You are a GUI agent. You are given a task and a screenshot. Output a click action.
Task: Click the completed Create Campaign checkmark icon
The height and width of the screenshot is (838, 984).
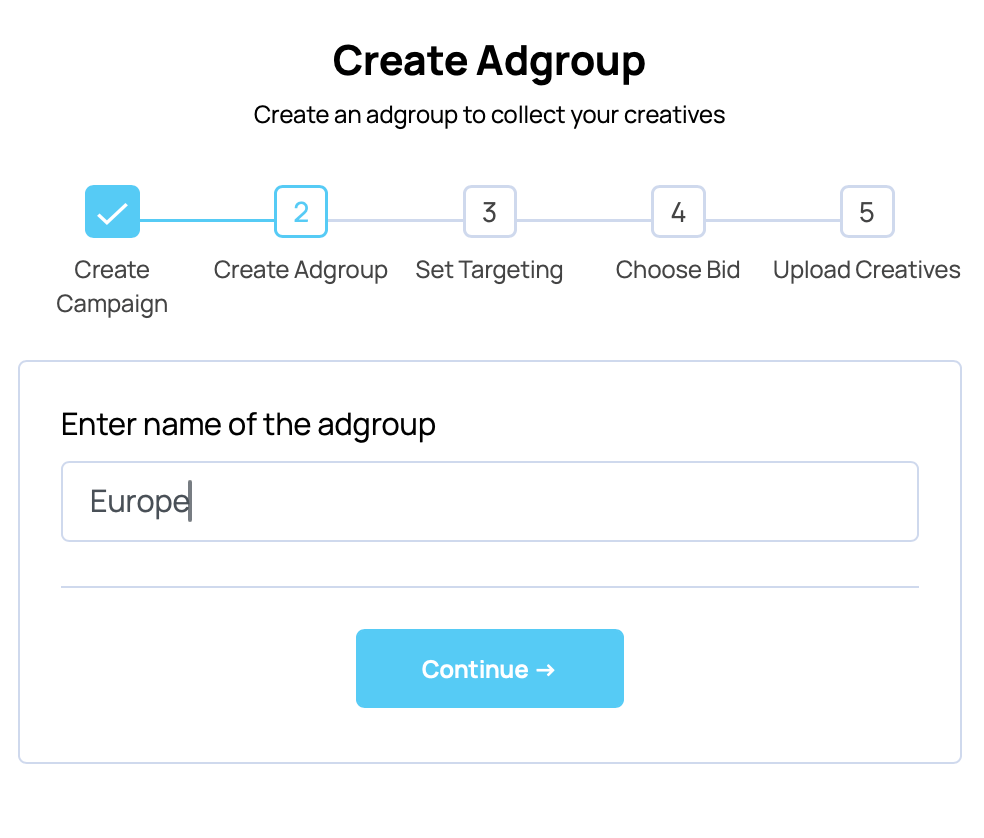click(112, 211)
